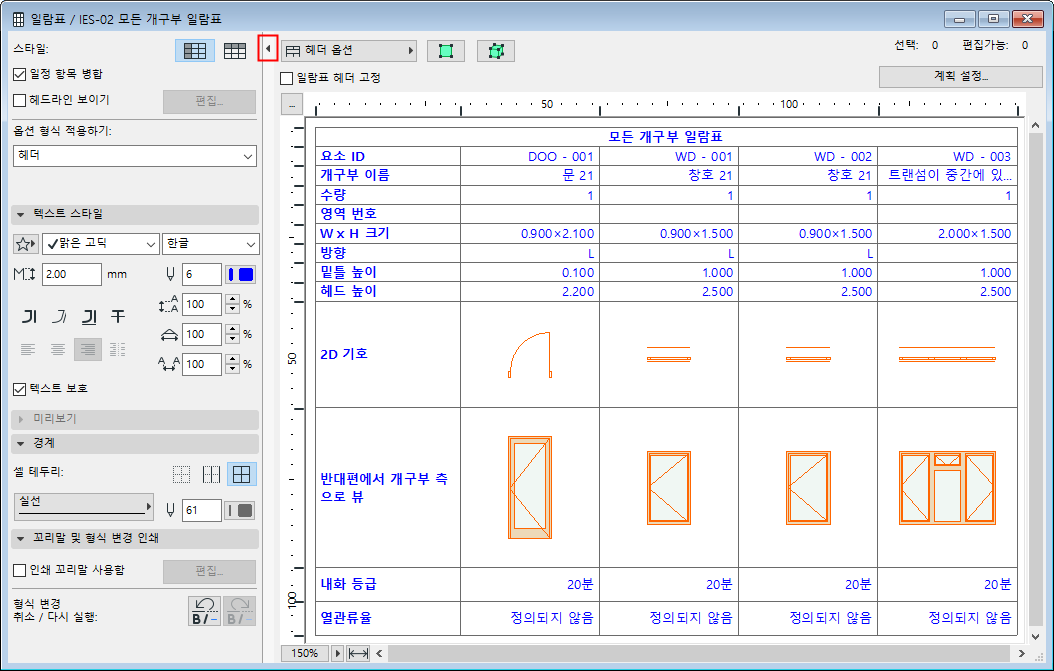Select the merged-cell schedule style icon
Screen dimensions: 1054x671
[x=195, y=50]
